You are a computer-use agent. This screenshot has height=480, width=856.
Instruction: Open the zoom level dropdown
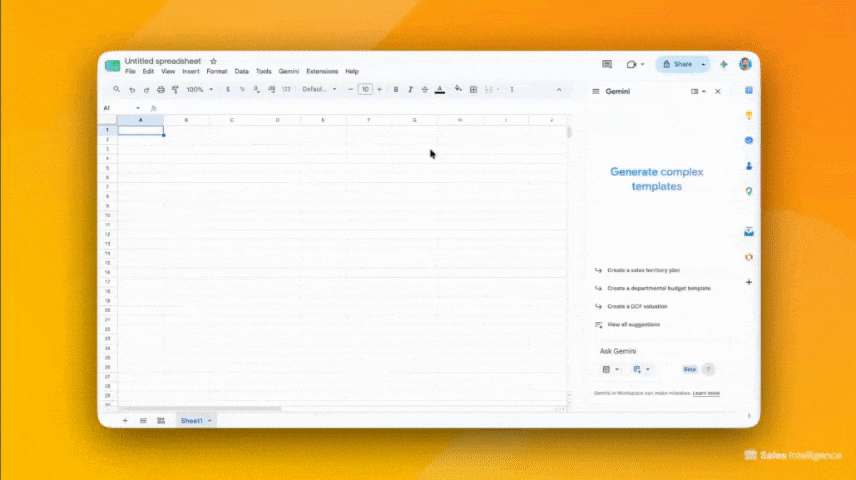coord(200,90)
